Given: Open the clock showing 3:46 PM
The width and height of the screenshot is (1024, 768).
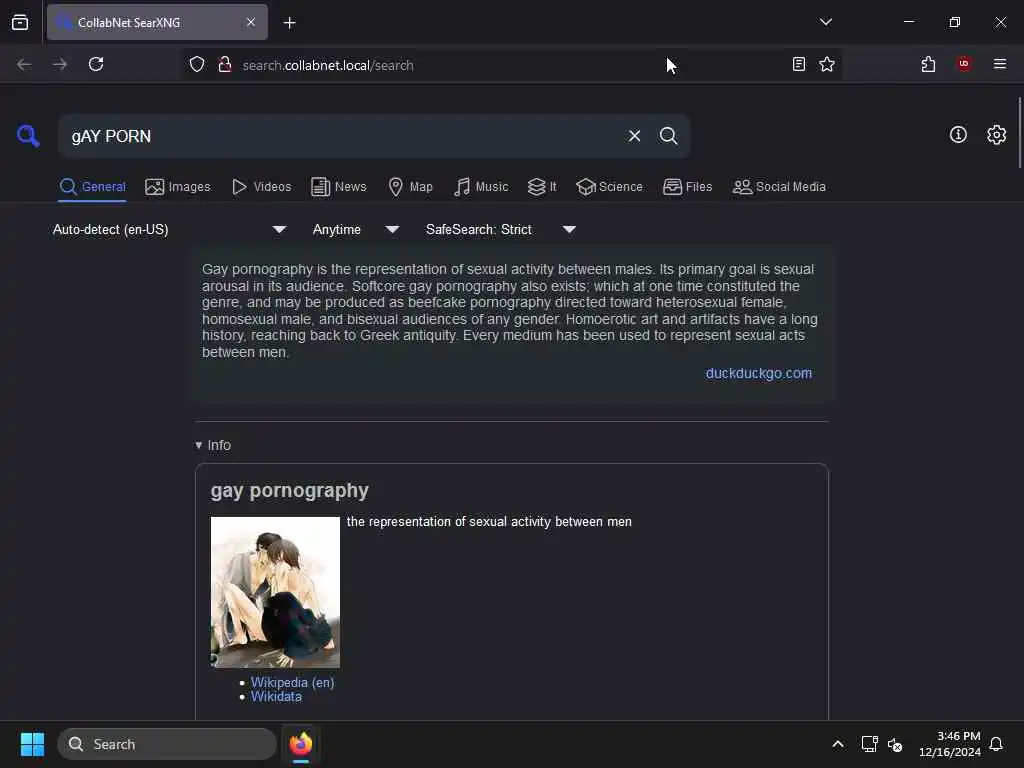Looking at the screenshot, I should coord(950,744).
